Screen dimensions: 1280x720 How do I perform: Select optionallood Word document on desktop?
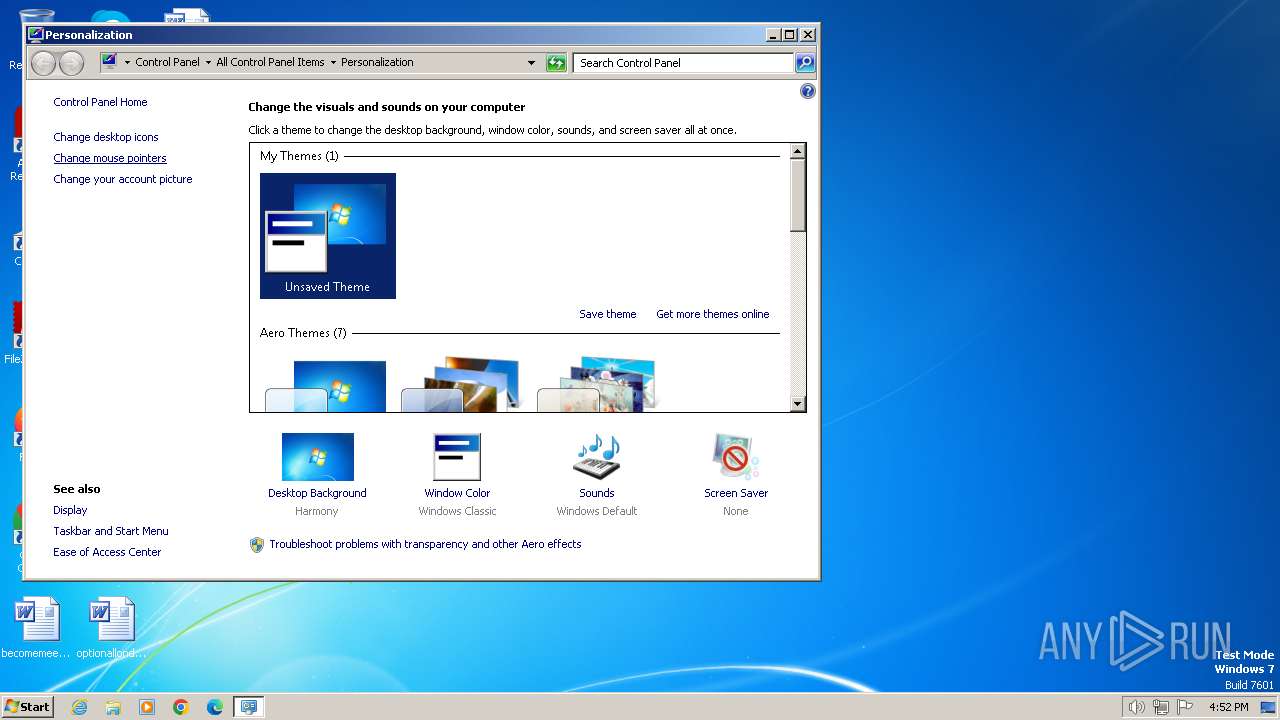tap(111, 628)
